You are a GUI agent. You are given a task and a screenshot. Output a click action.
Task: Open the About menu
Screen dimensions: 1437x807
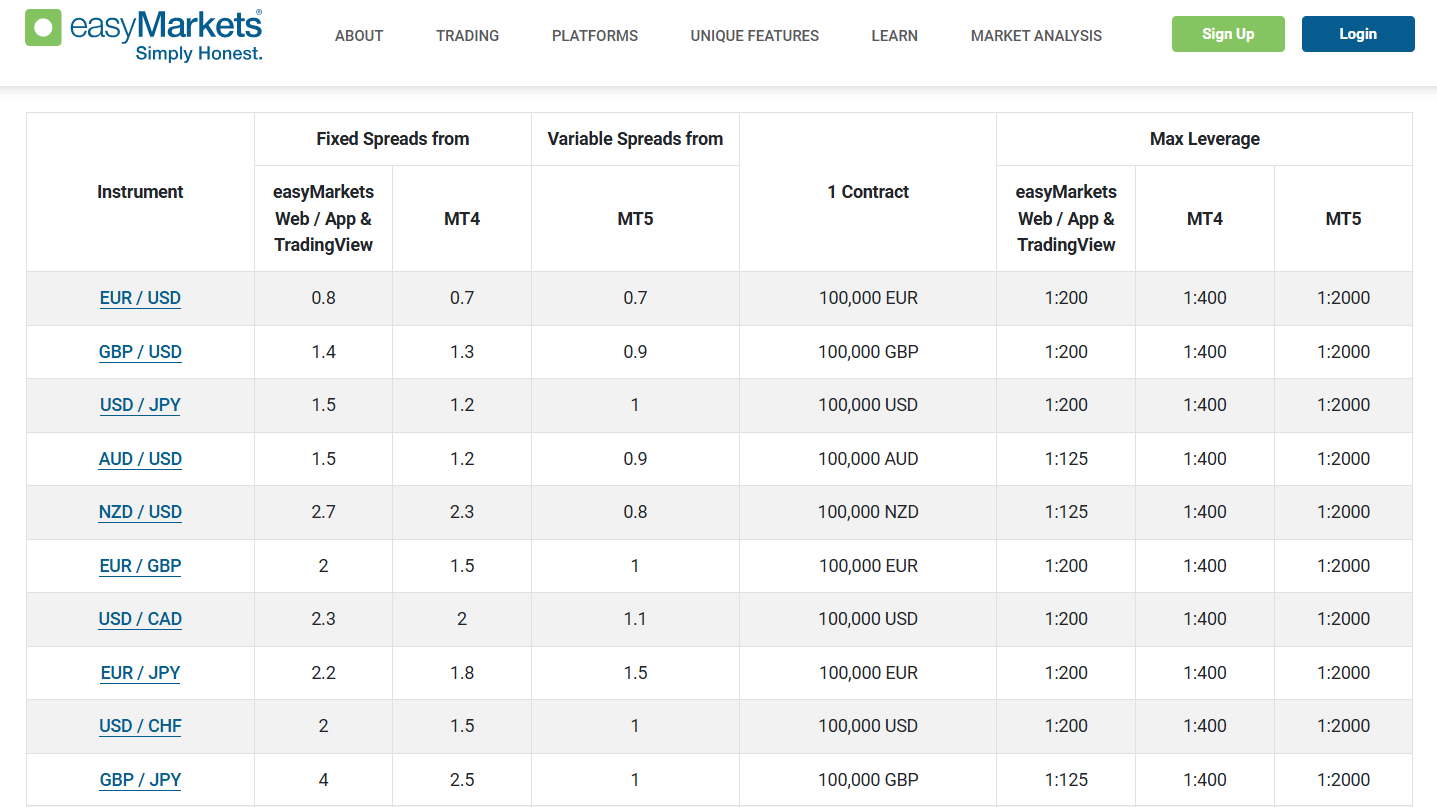click(359, 36)
